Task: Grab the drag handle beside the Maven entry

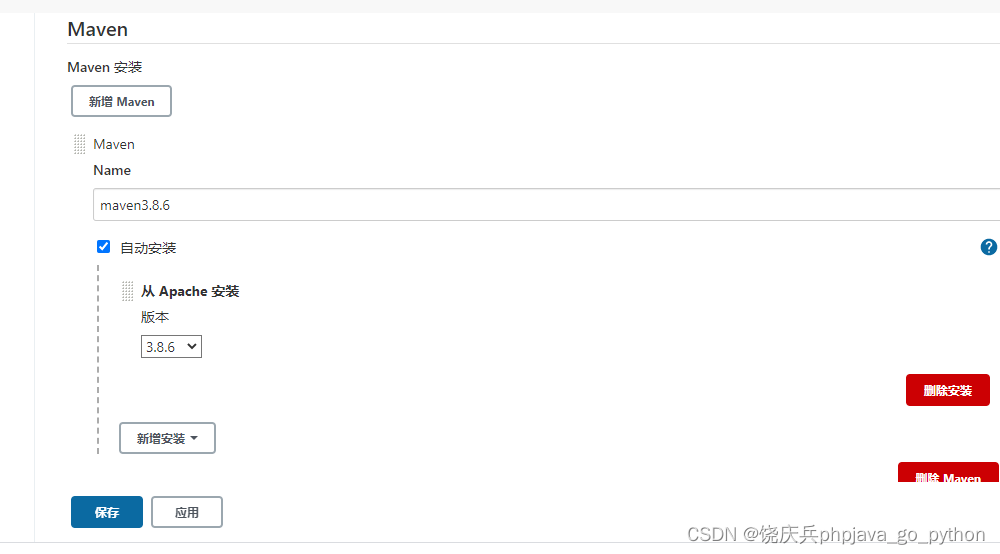Action: 79,144
